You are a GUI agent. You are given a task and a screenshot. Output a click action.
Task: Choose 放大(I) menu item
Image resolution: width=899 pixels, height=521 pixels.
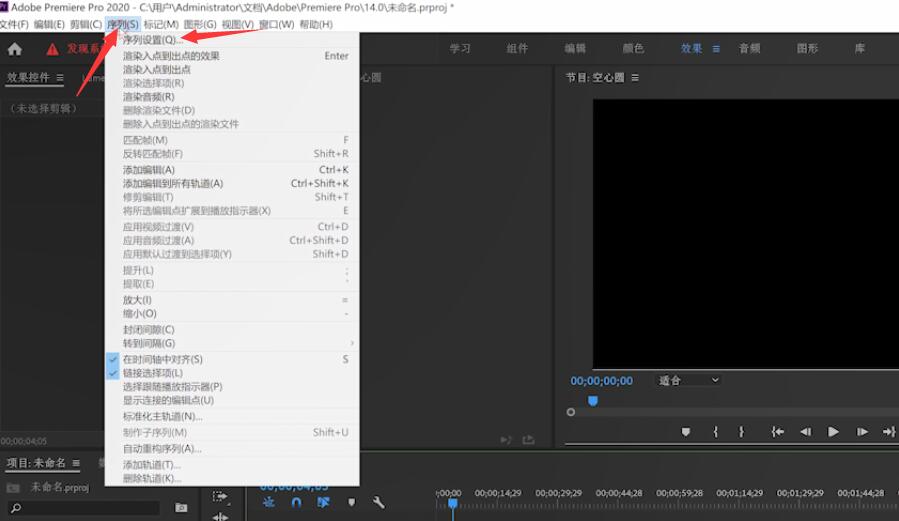coord(232,300)
